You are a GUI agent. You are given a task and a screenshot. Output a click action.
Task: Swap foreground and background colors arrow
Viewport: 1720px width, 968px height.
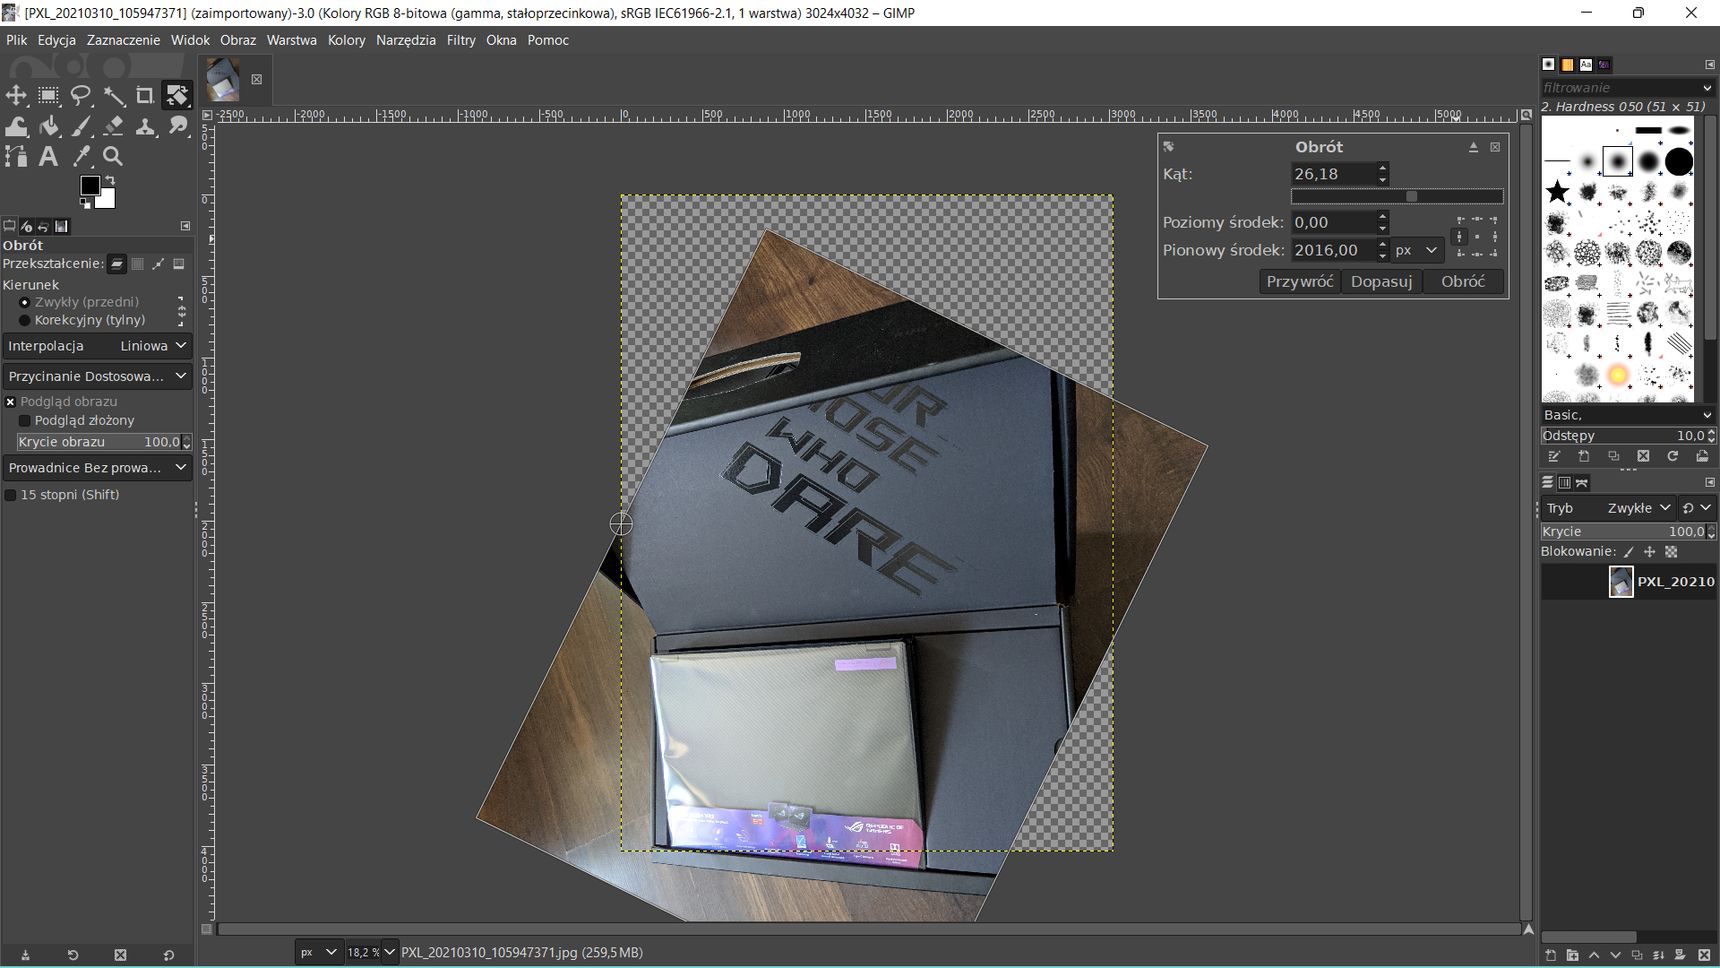(110, 180)
